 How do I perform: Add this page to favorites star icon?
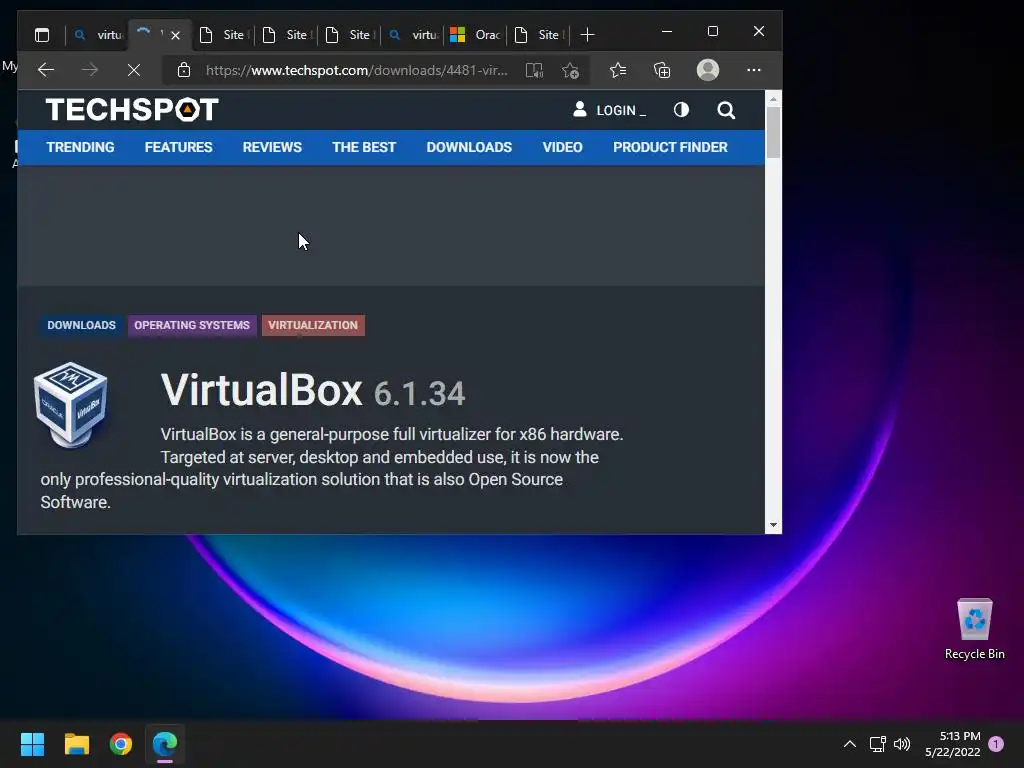click(x=570, y=70)
